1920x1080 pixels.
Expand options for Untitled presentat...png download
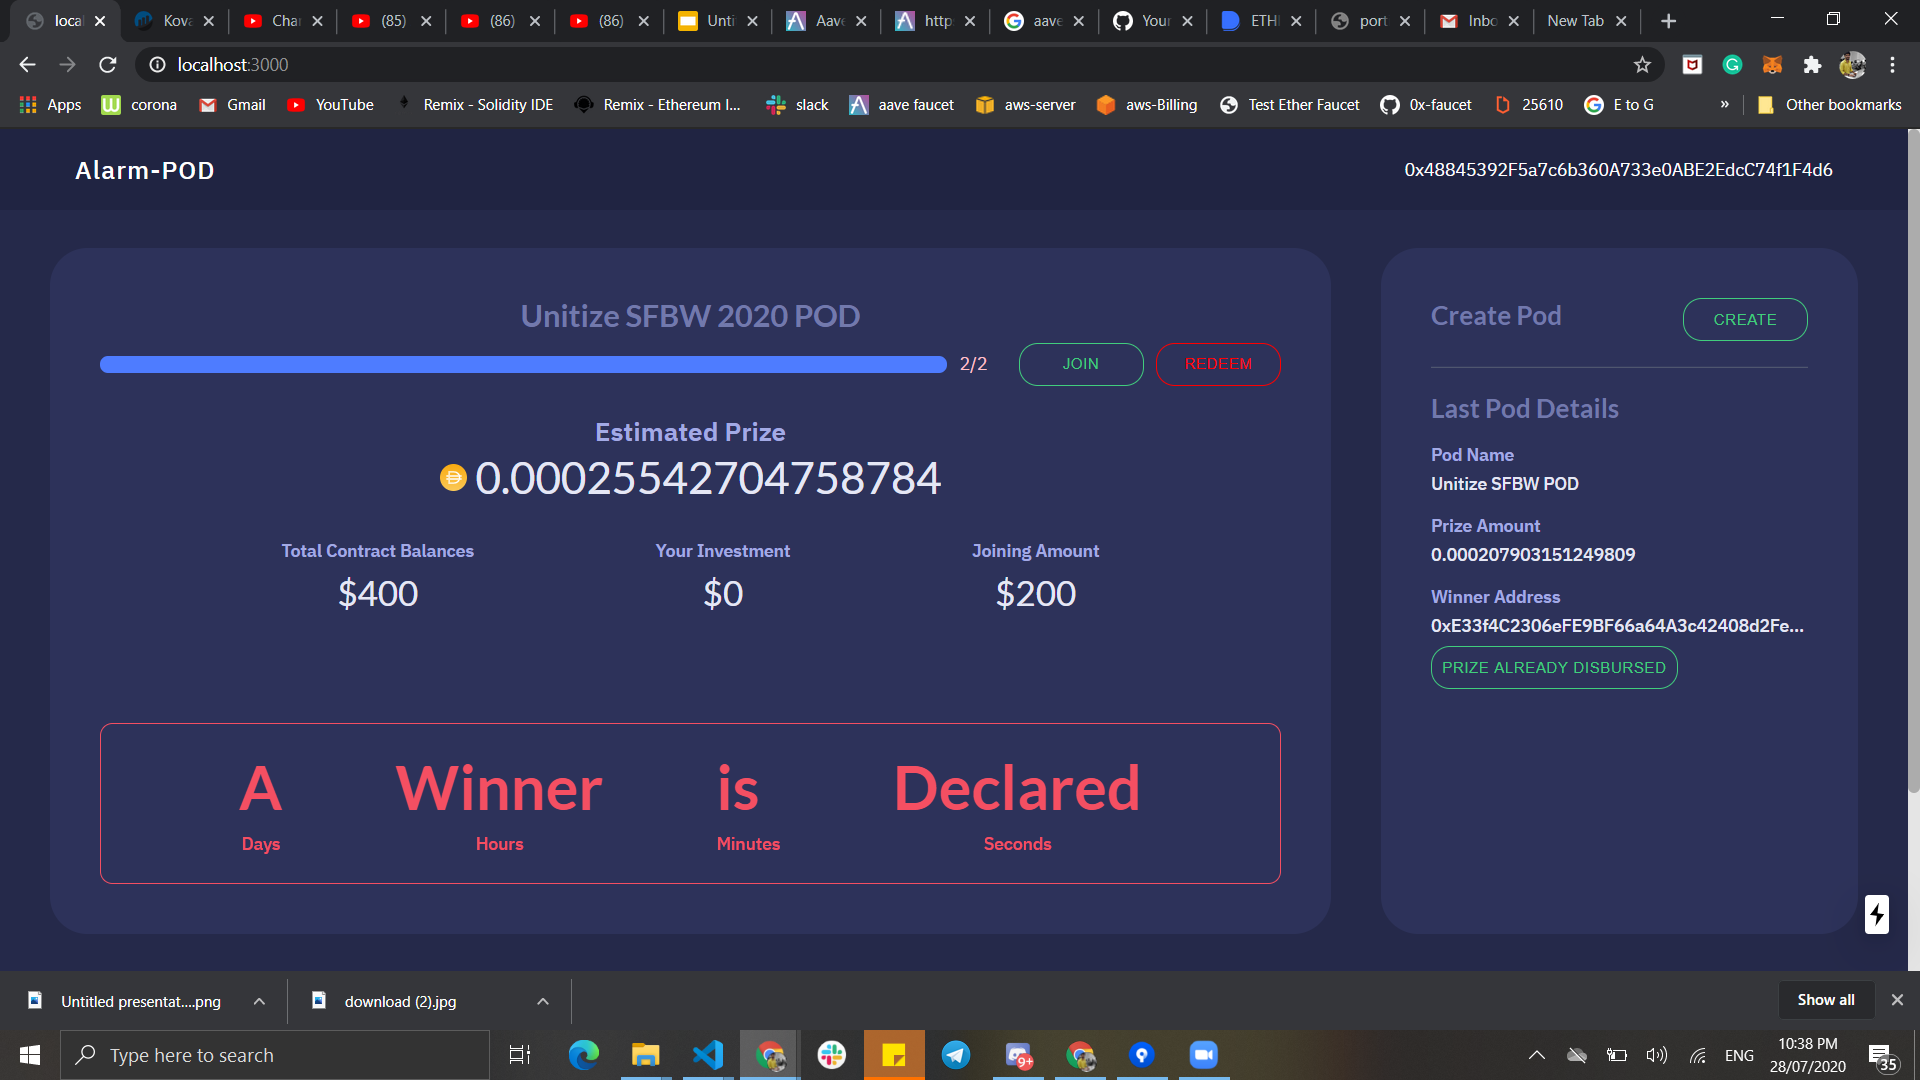click(x=259, y=1001)
